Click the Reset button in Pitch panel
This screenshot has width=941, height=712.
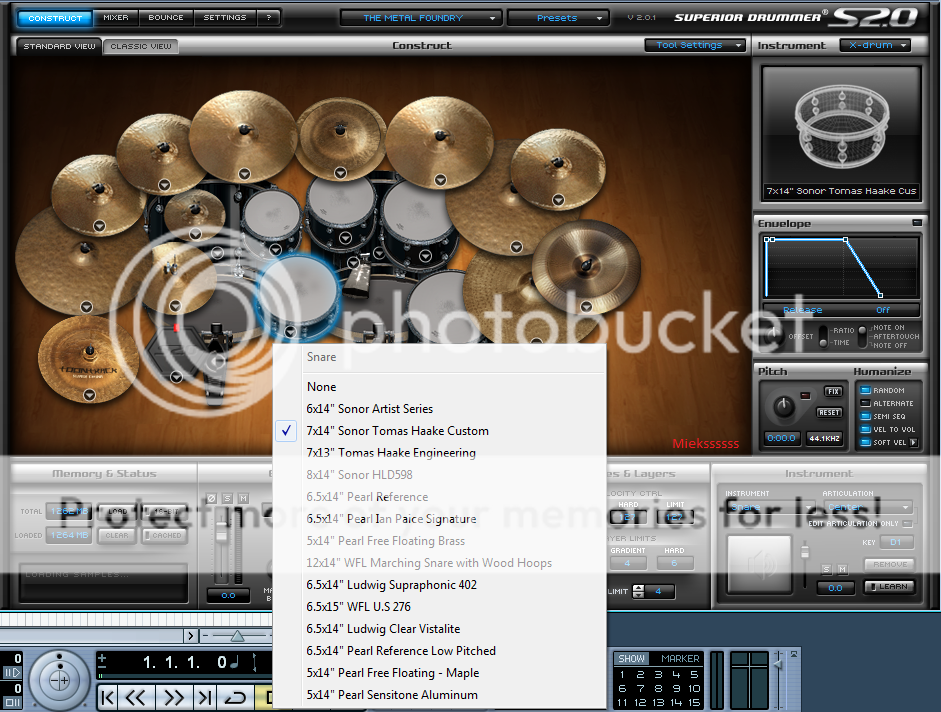pyautogui.click(x=829, y=412)
